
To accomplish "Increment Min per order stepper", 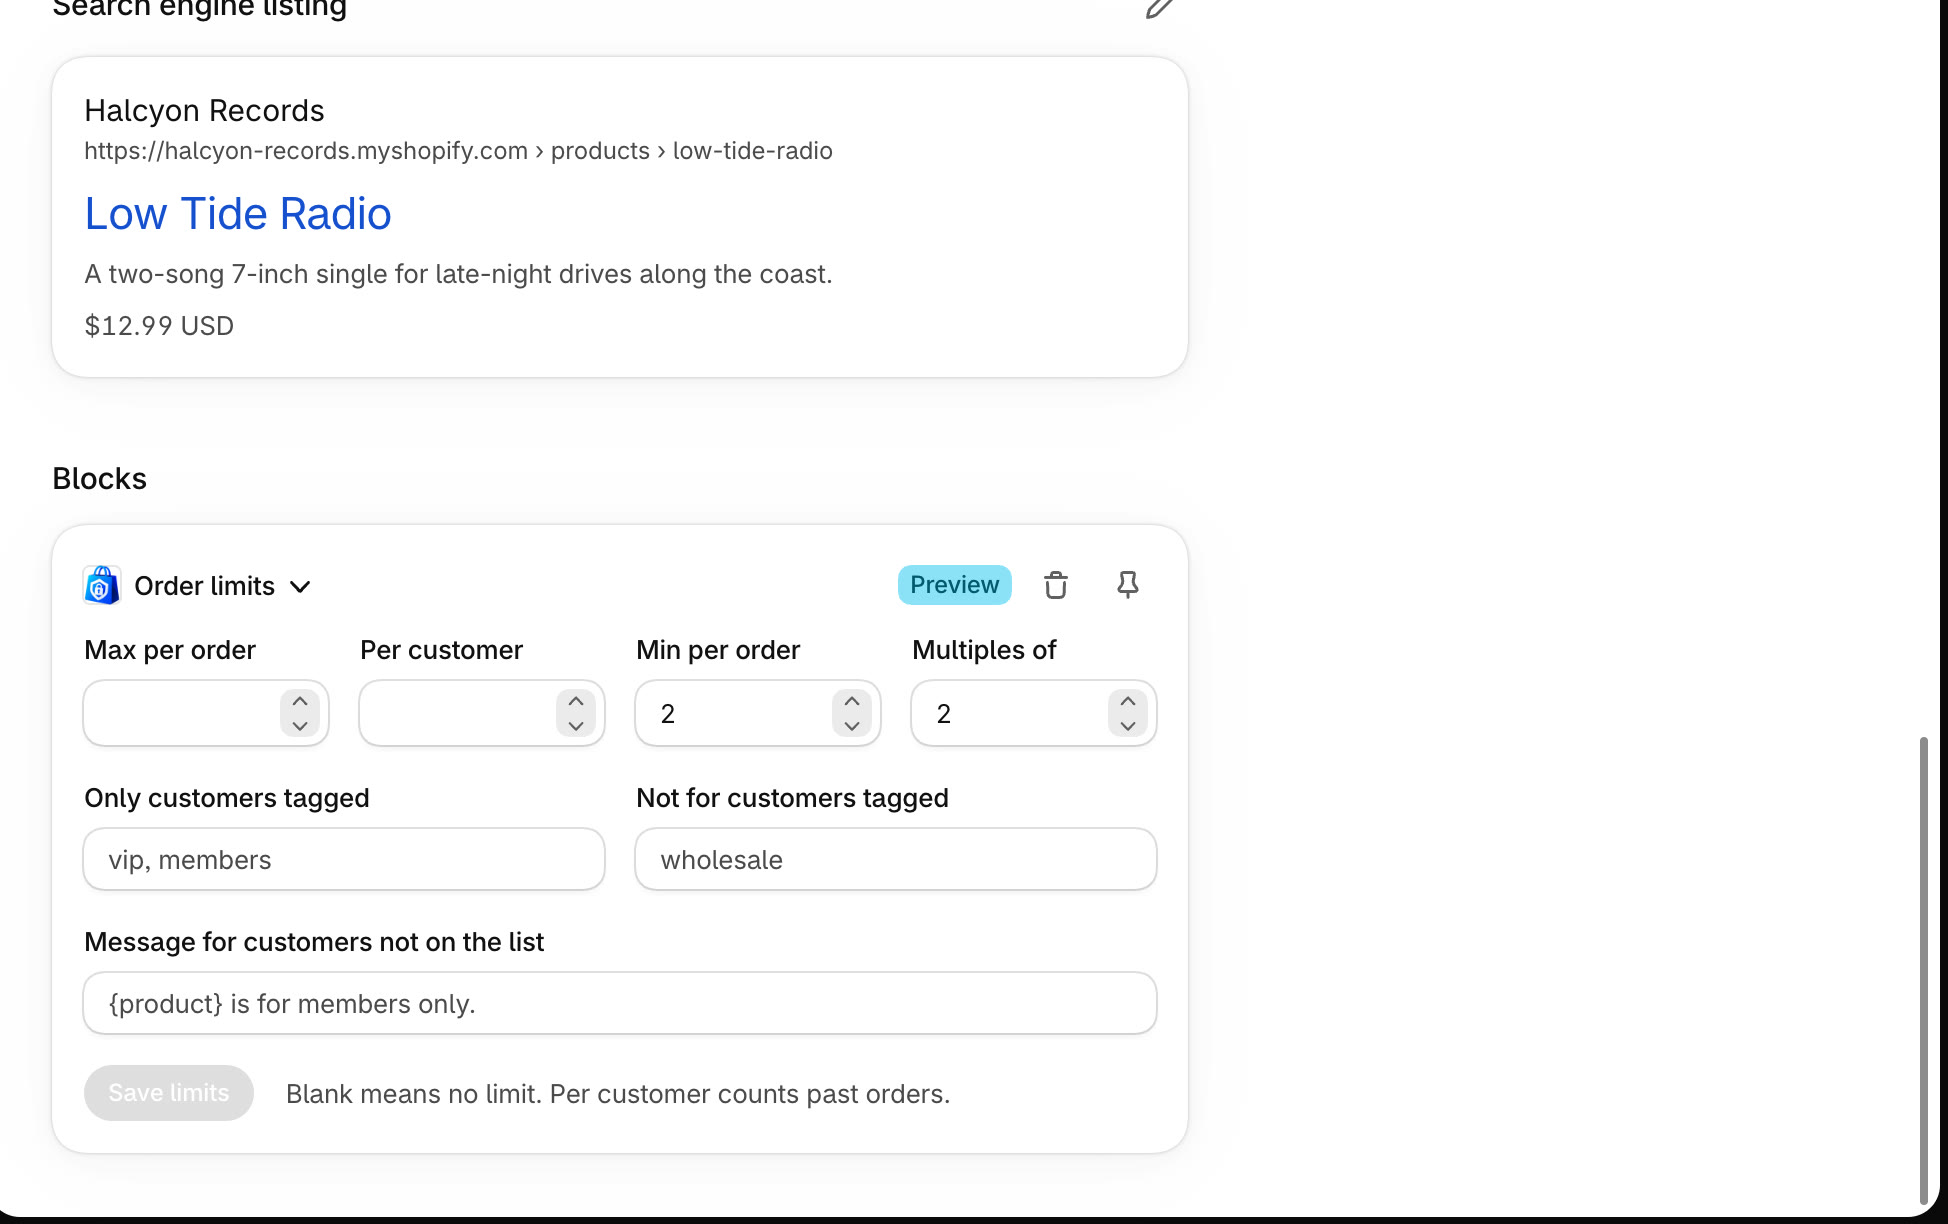I will tap(852, 701).
